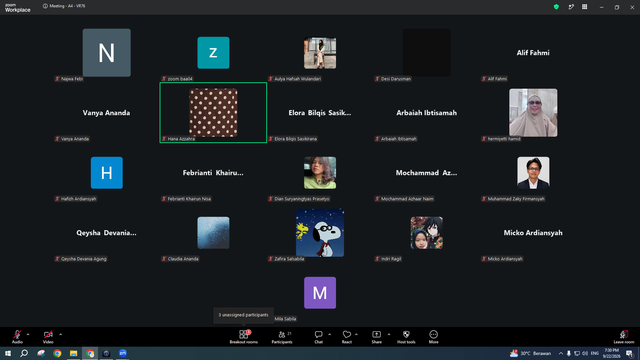Open the taskbar clock and calendar
Viewport: 640px width, 360px height.
click(x=611, y=353)
